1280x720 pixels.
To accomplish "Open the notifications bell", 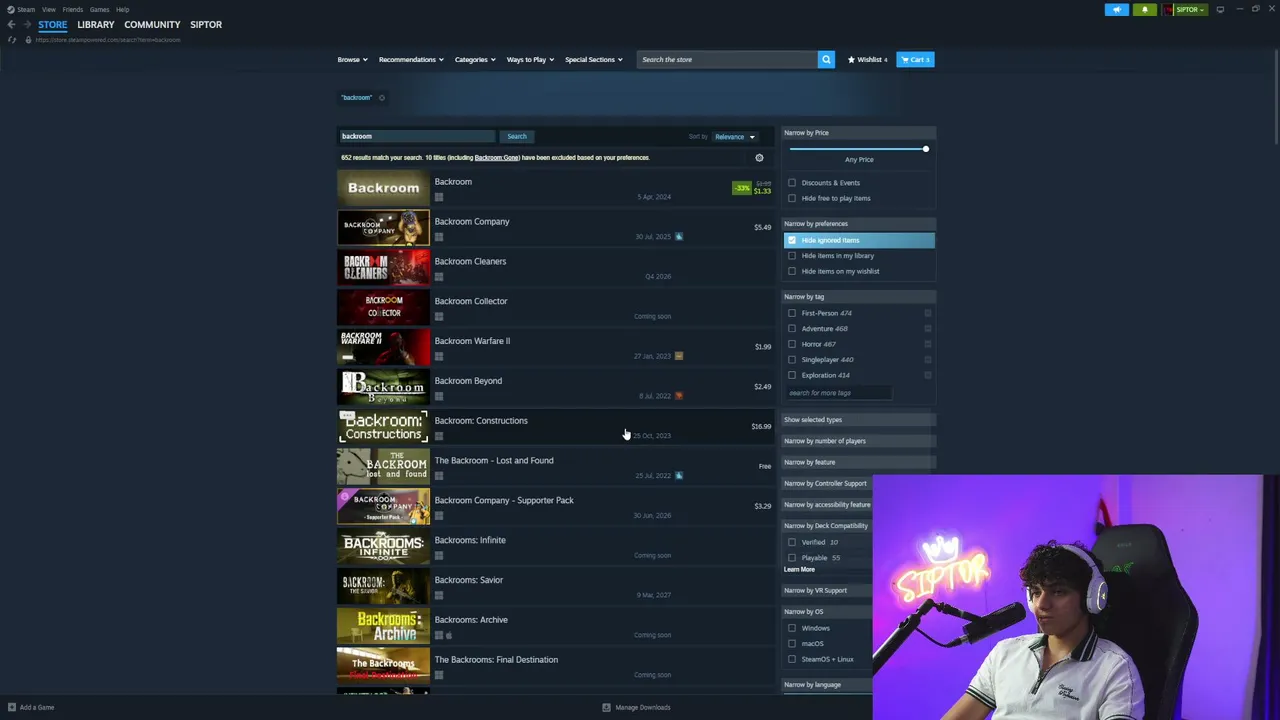I will point(1145,10).
